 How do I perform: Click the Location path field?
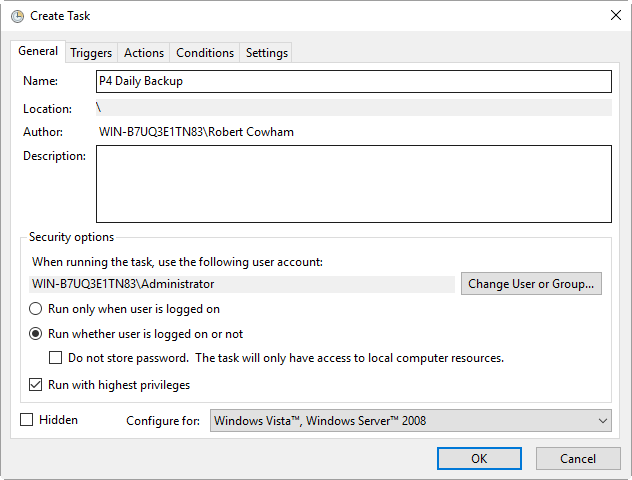353,108
